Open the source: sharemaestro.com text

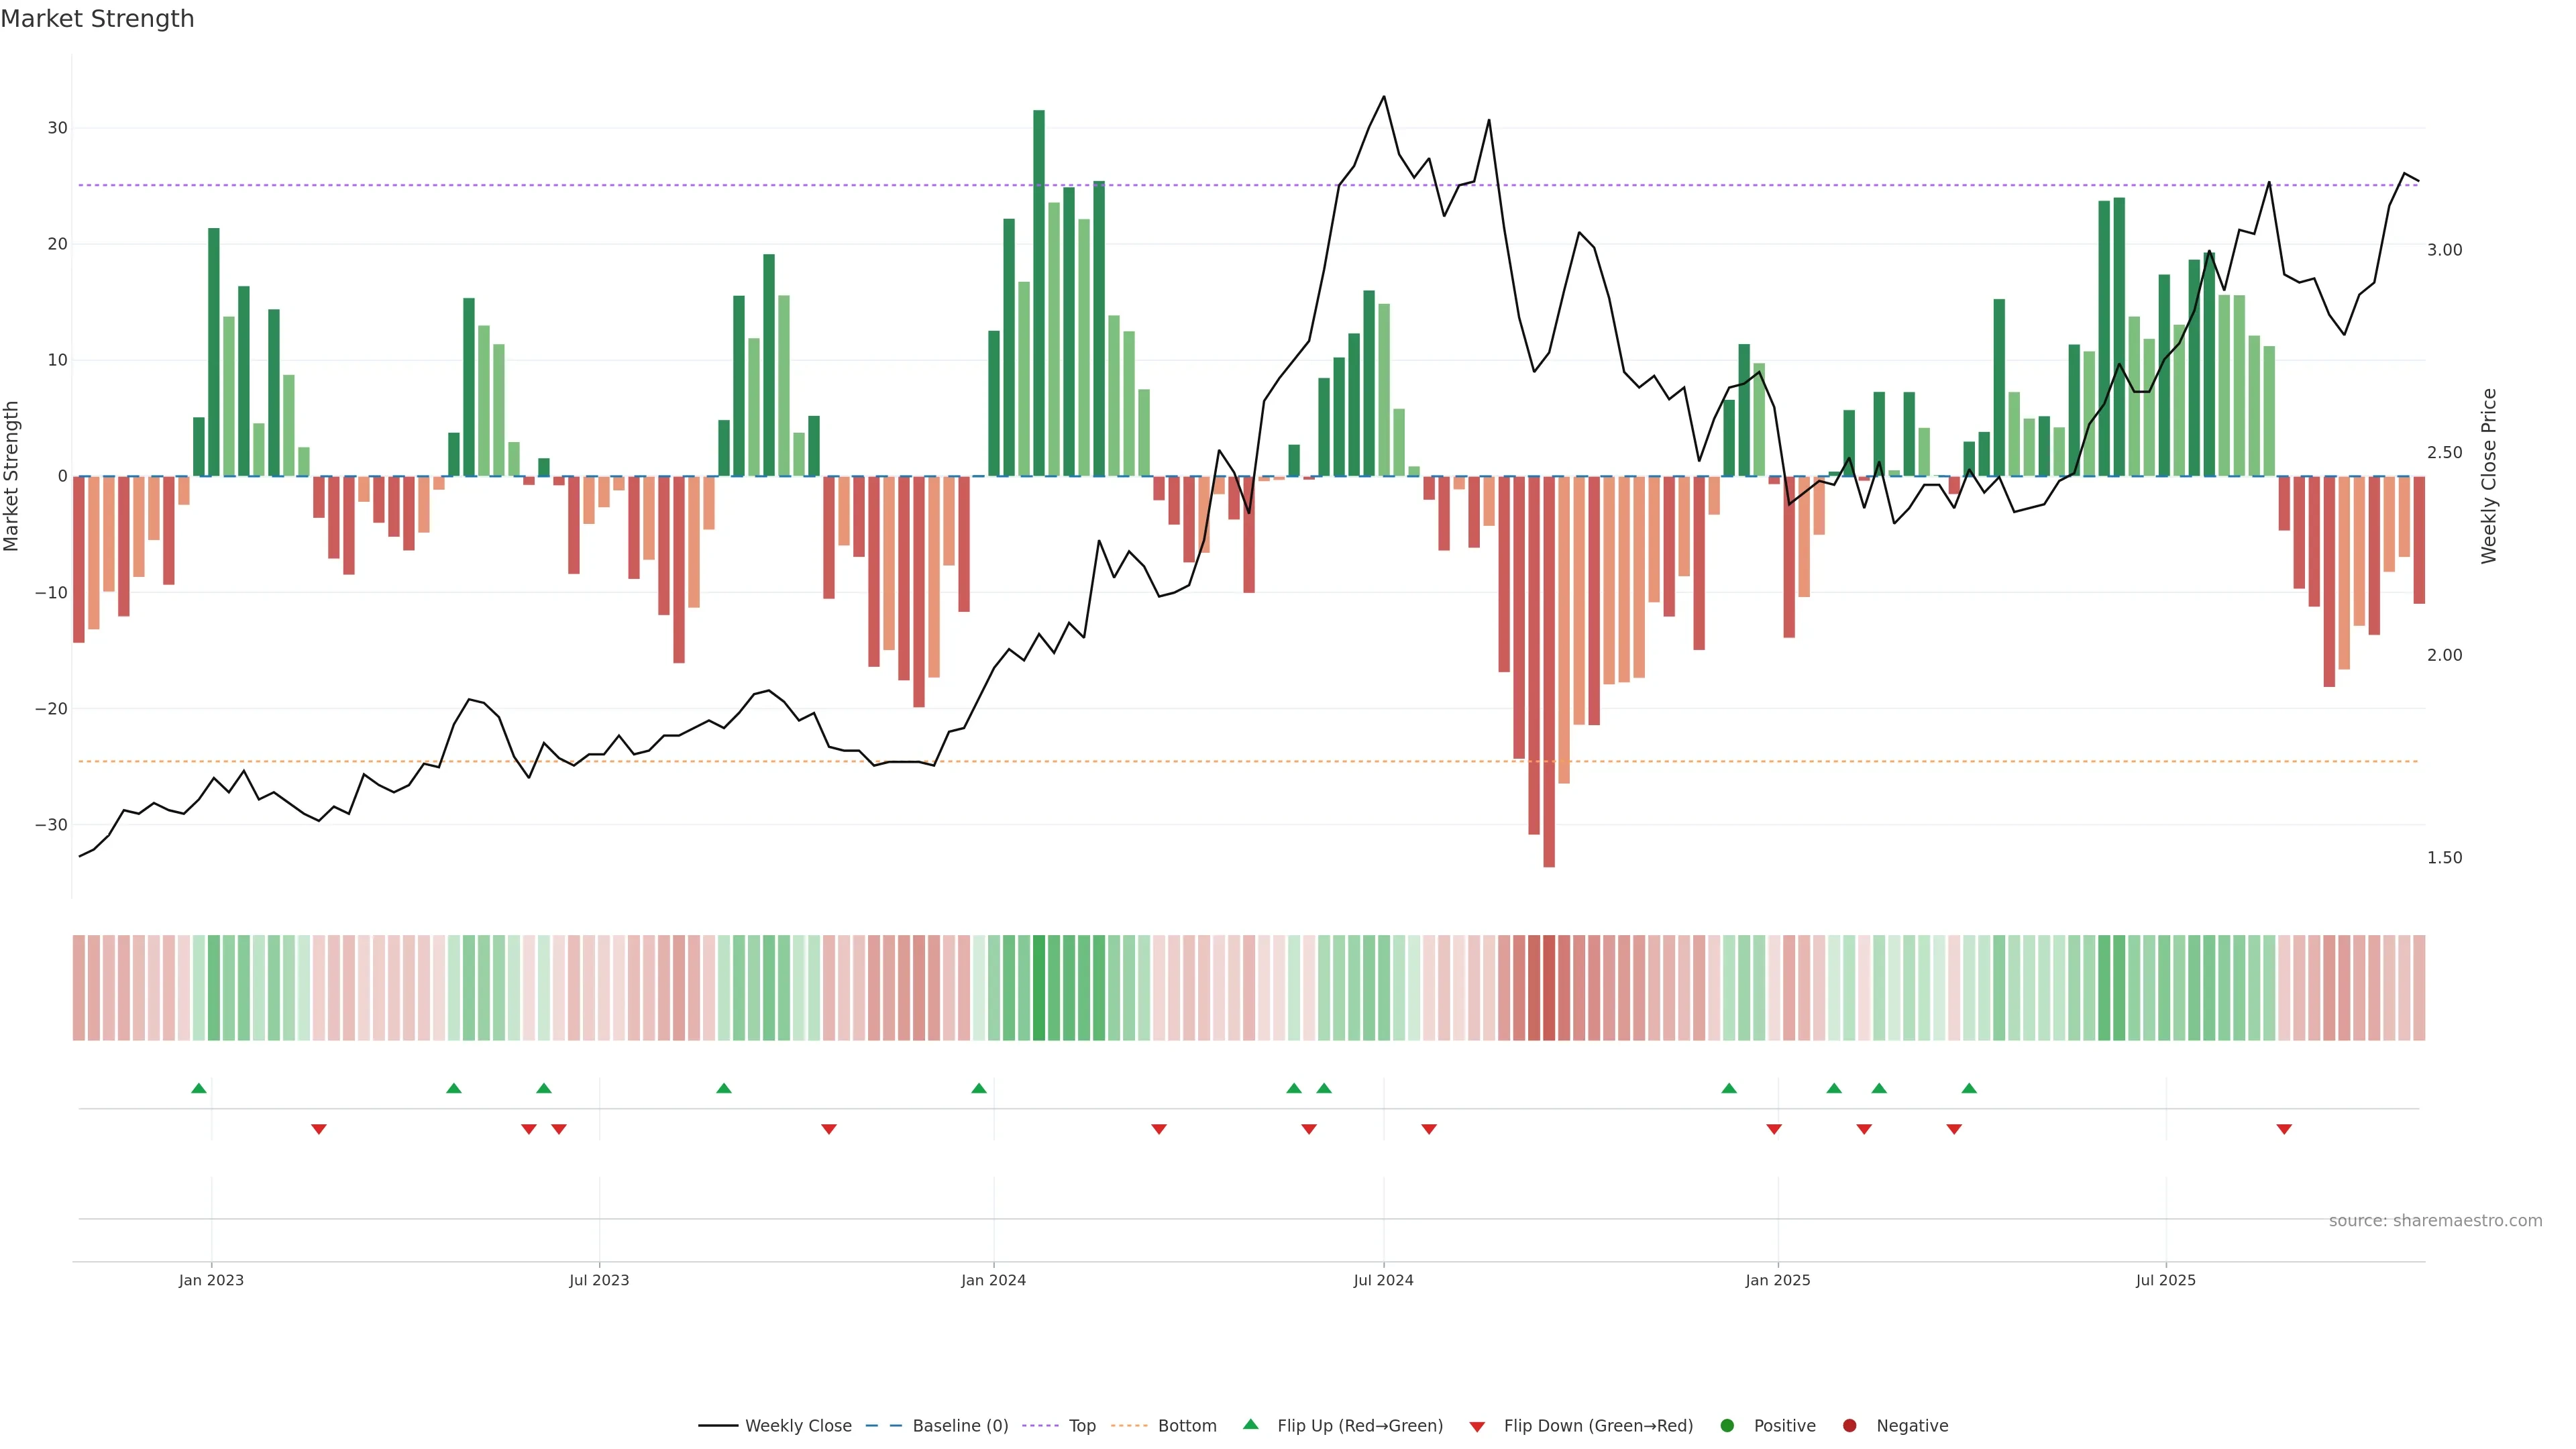click(x=2435, y=1220)
